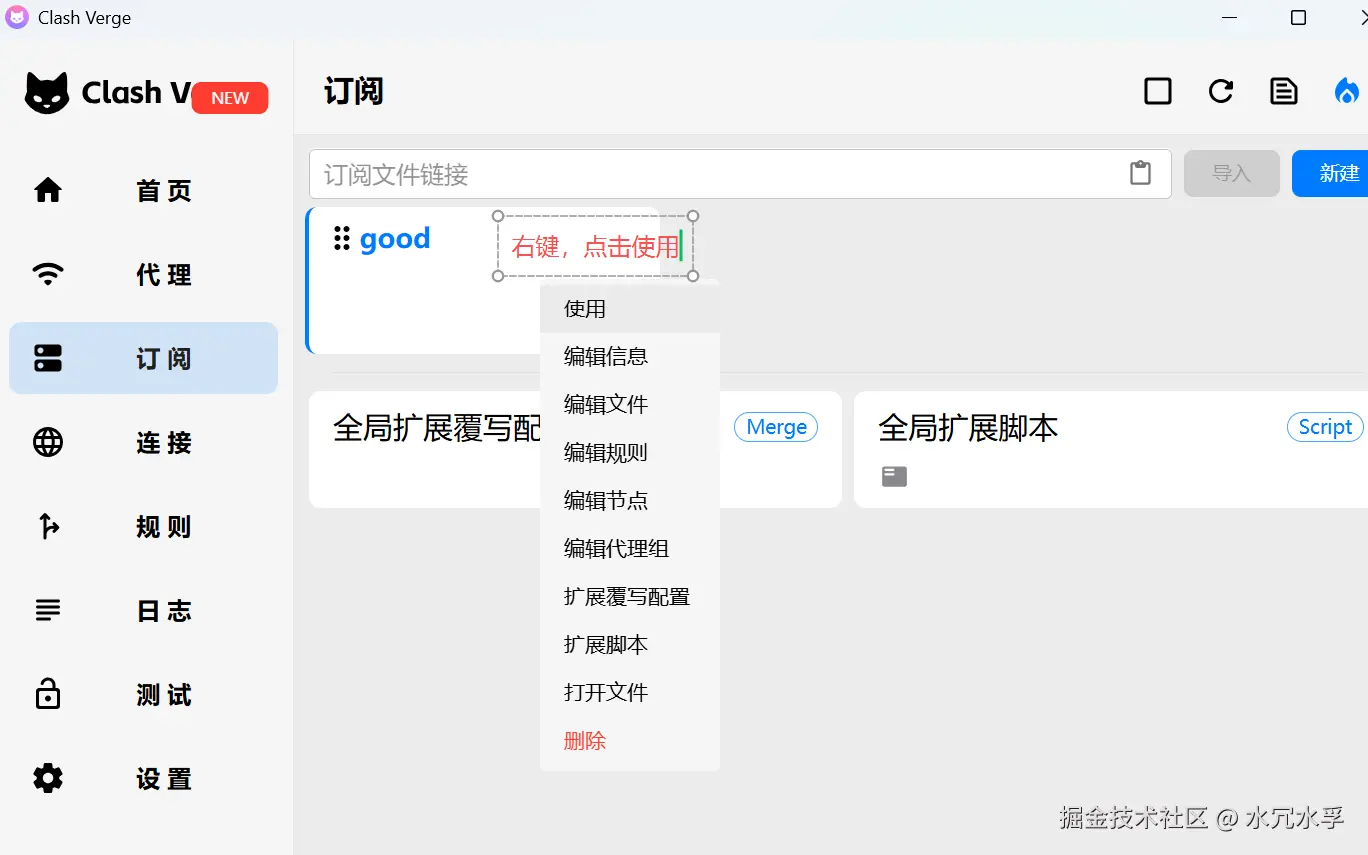This screenshot has height=855, width=1368.
Task: Click the drag handle on the good profile
Action: point(342,238)
